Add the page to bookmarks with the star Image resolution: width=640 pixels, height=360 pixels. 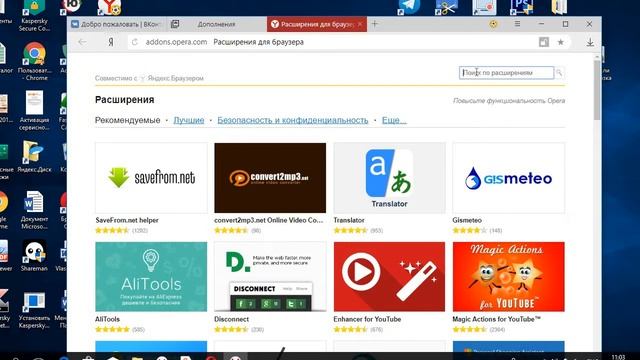561,42
